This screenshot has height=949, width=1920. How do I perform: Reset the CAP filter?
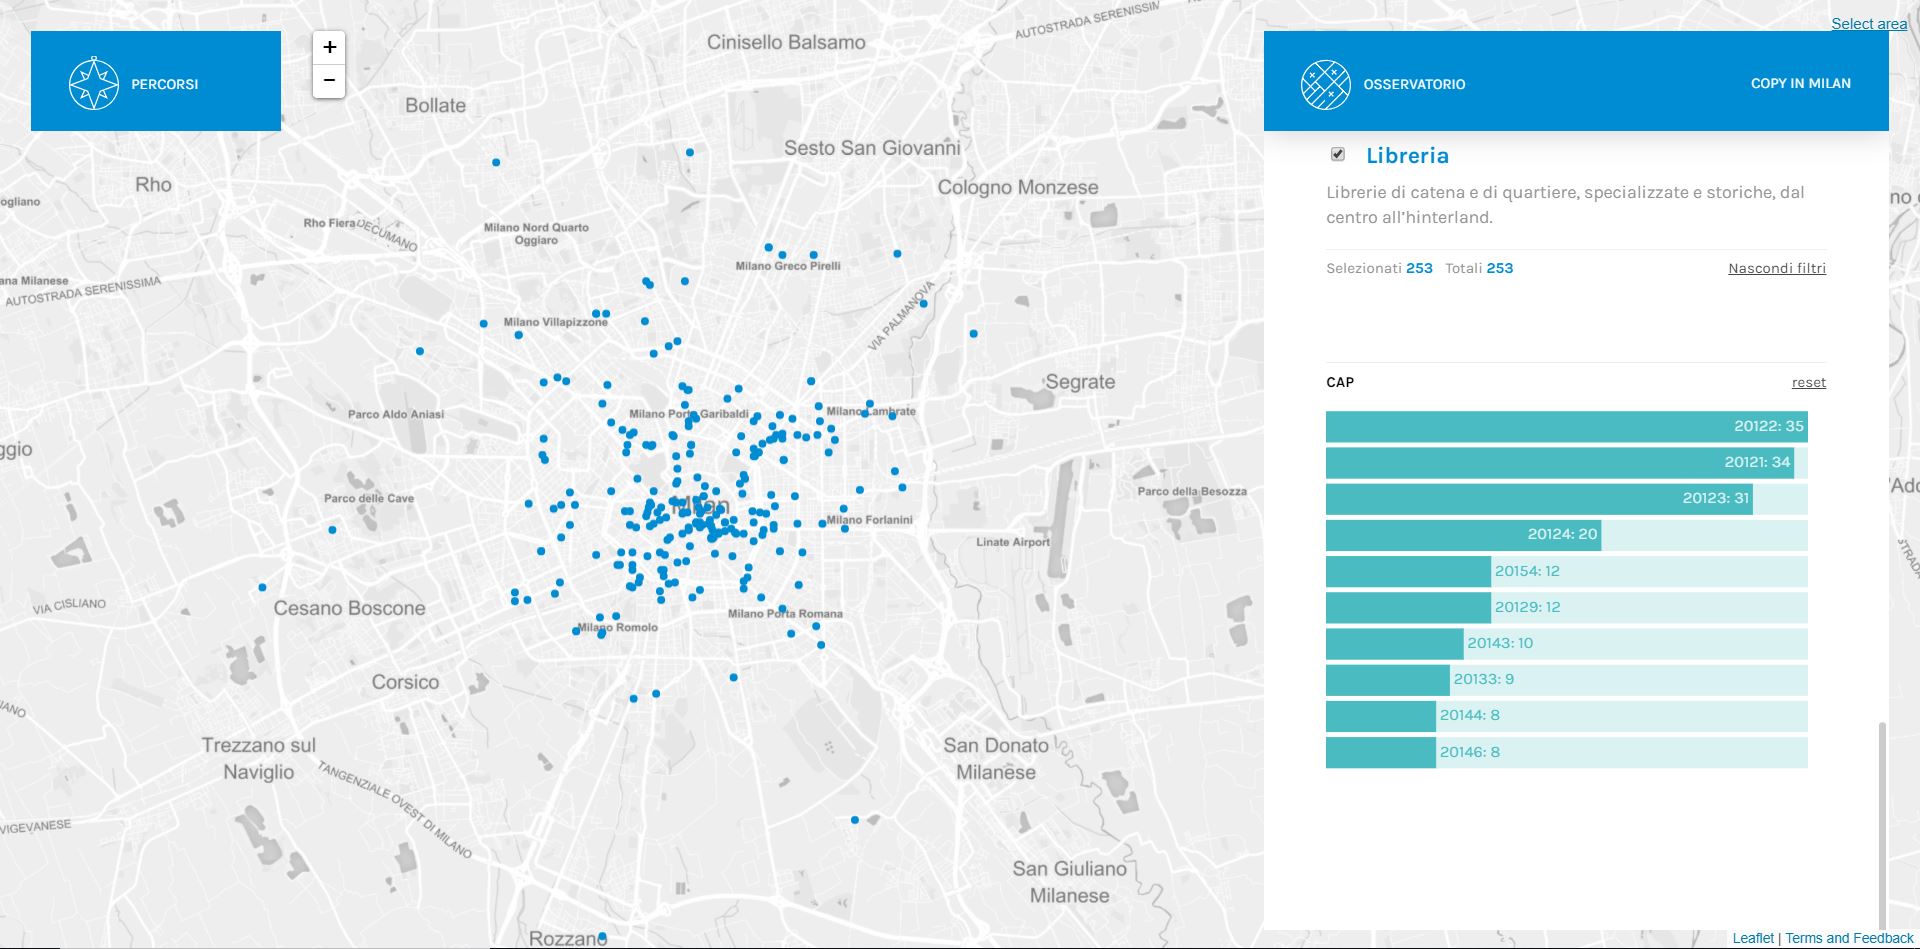(1808, 383)
